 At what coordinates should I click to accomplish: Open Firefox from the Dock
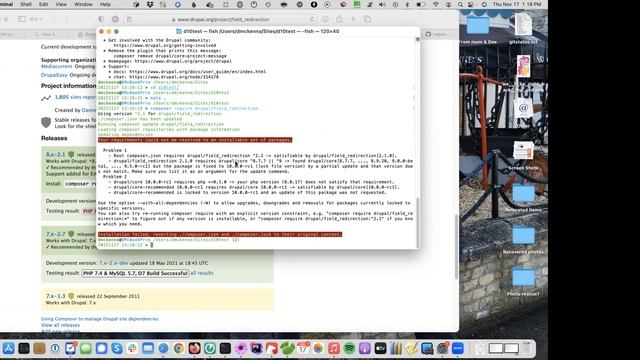[194, 348]
